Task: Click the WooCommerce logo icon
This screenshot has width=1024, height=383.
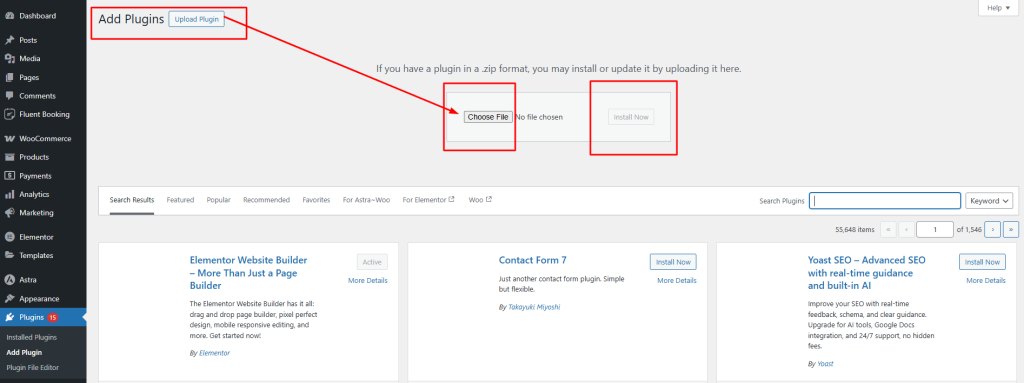Action: [x=10, y=139]
